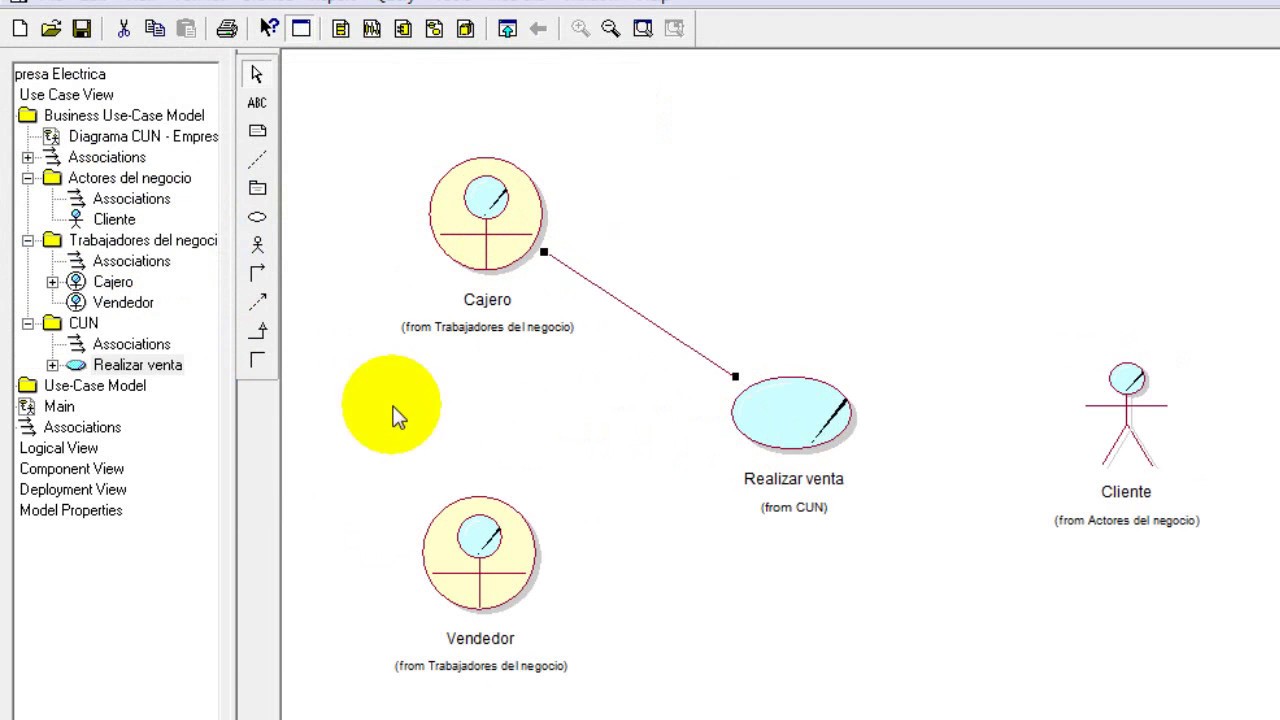The height and width of the screenshot is (720, 1280).
Task: Select the Vendedor worker on diagram canvas
Action: coord(480,553)
